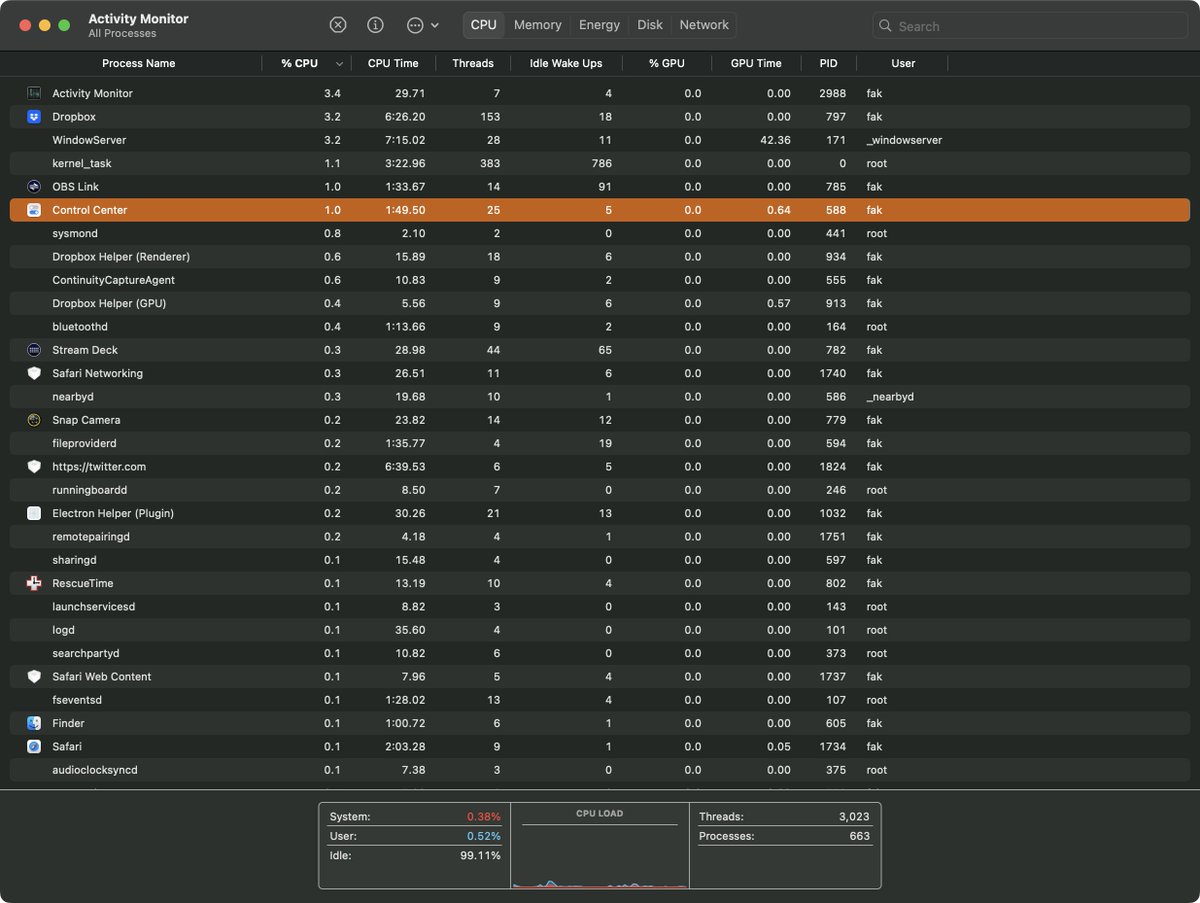Click the search magnifier icon

point(885,26)
